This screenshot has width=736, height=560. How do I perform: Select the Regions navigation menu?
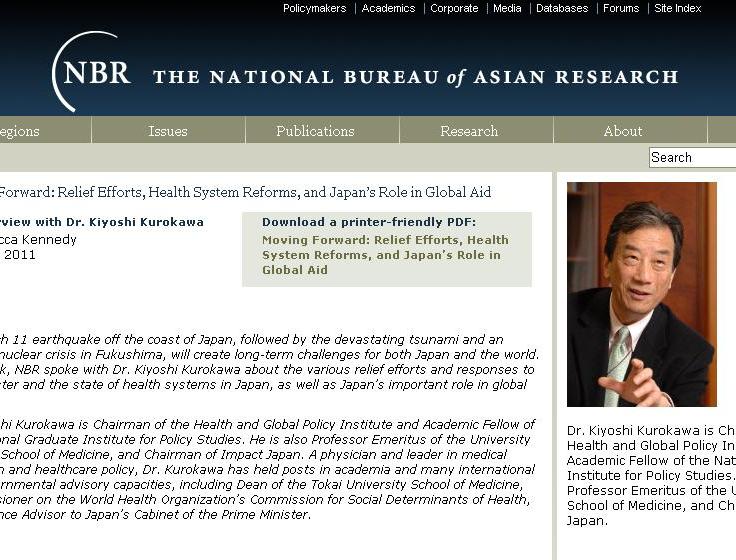pyautogui.click(x=20, y=131)
